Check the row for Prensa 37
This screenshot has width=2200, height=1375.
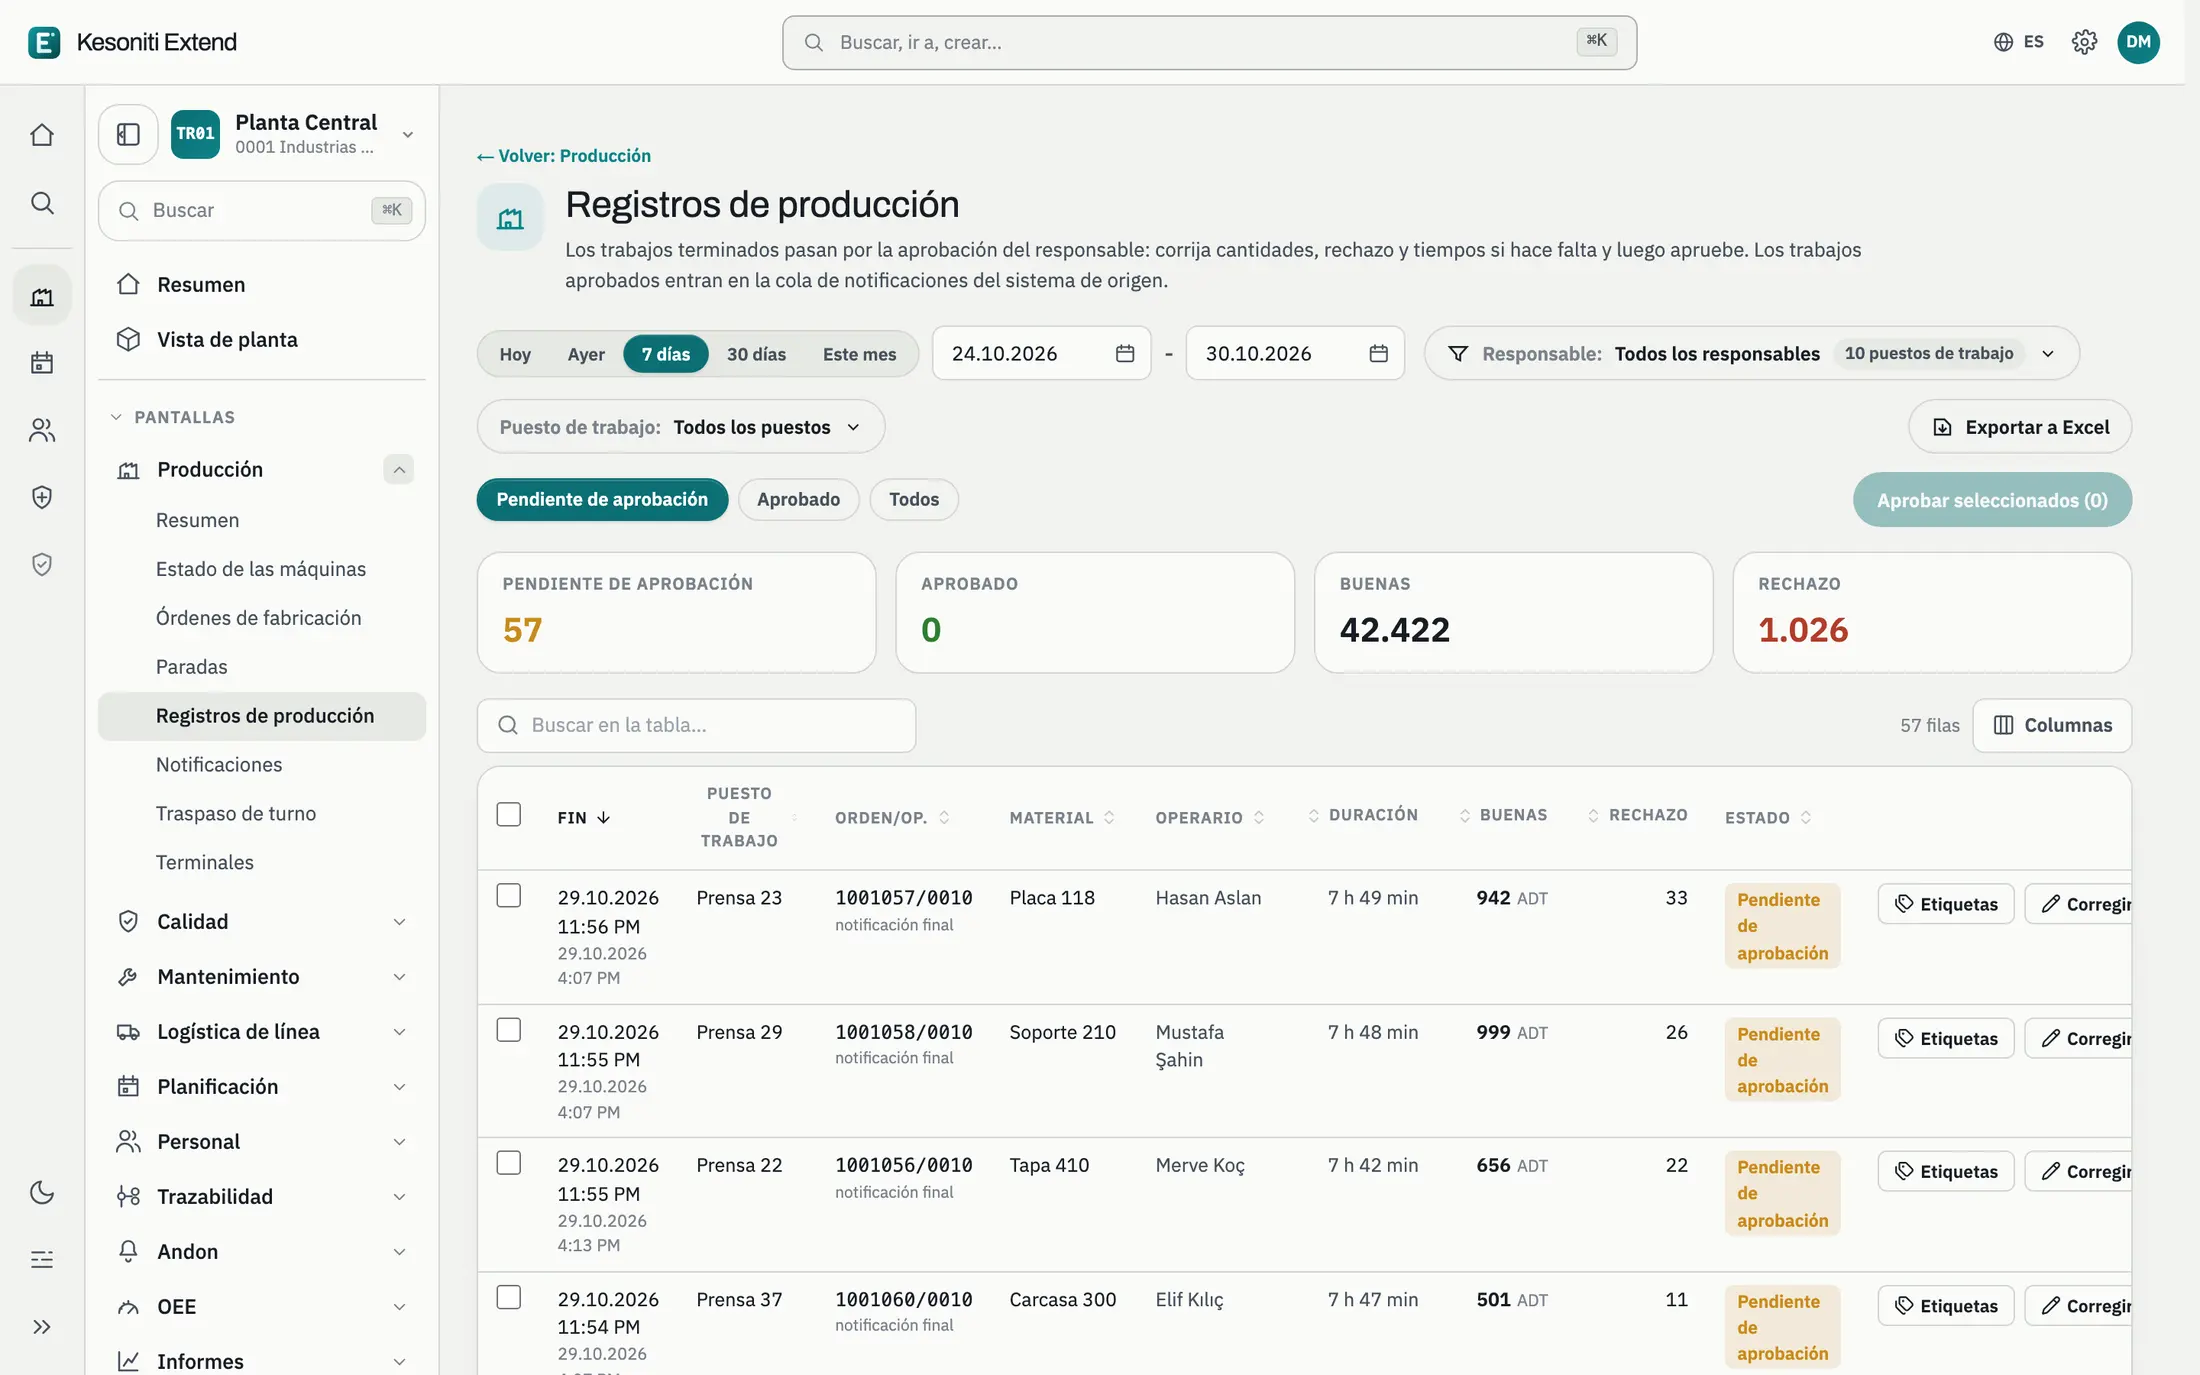pos(509,1297)
